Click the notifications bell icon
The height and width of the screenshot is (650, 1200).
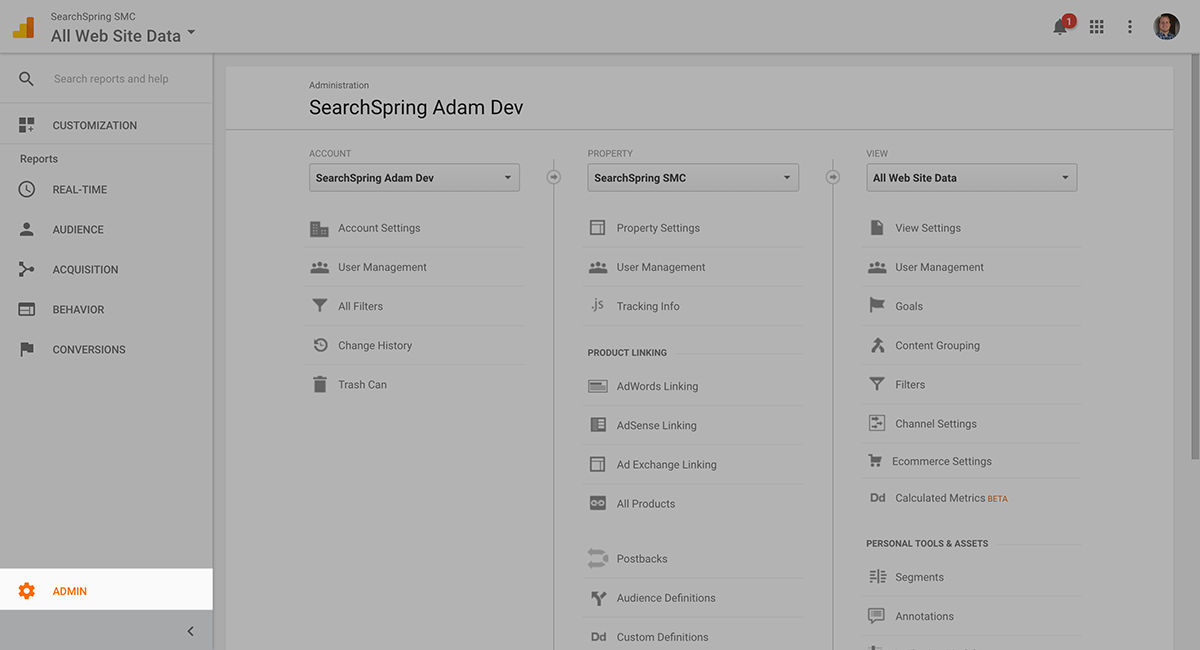pyautogui.click(x=1060, y=27)
